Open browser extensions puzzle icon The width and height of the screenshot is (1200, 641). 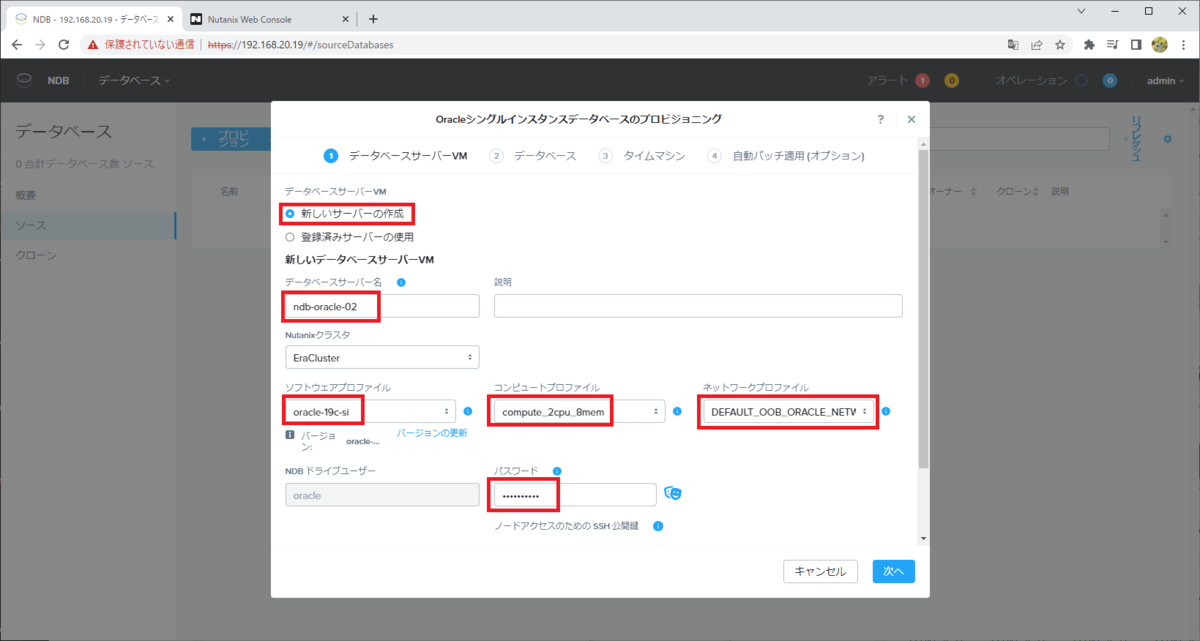pyautogui.click(x=1089, y=44)
